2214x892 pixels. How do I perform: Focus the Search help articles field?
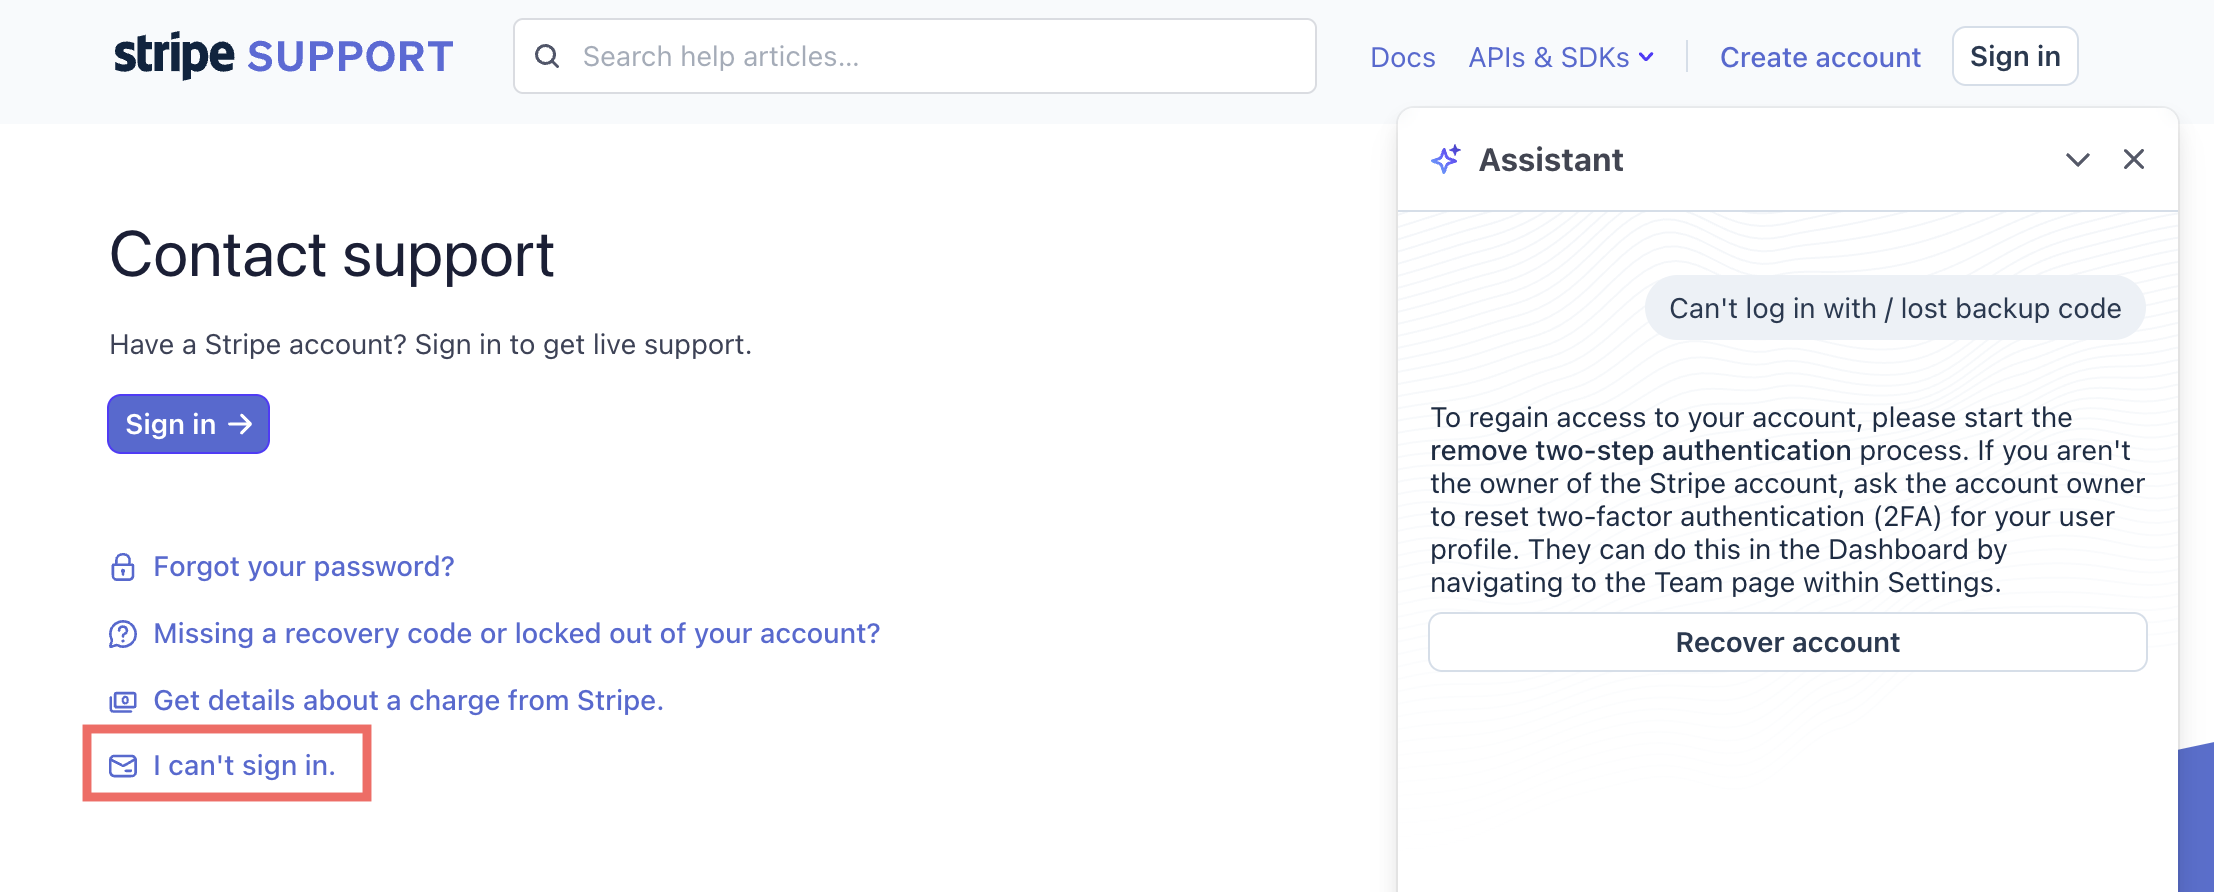(915, 56)
